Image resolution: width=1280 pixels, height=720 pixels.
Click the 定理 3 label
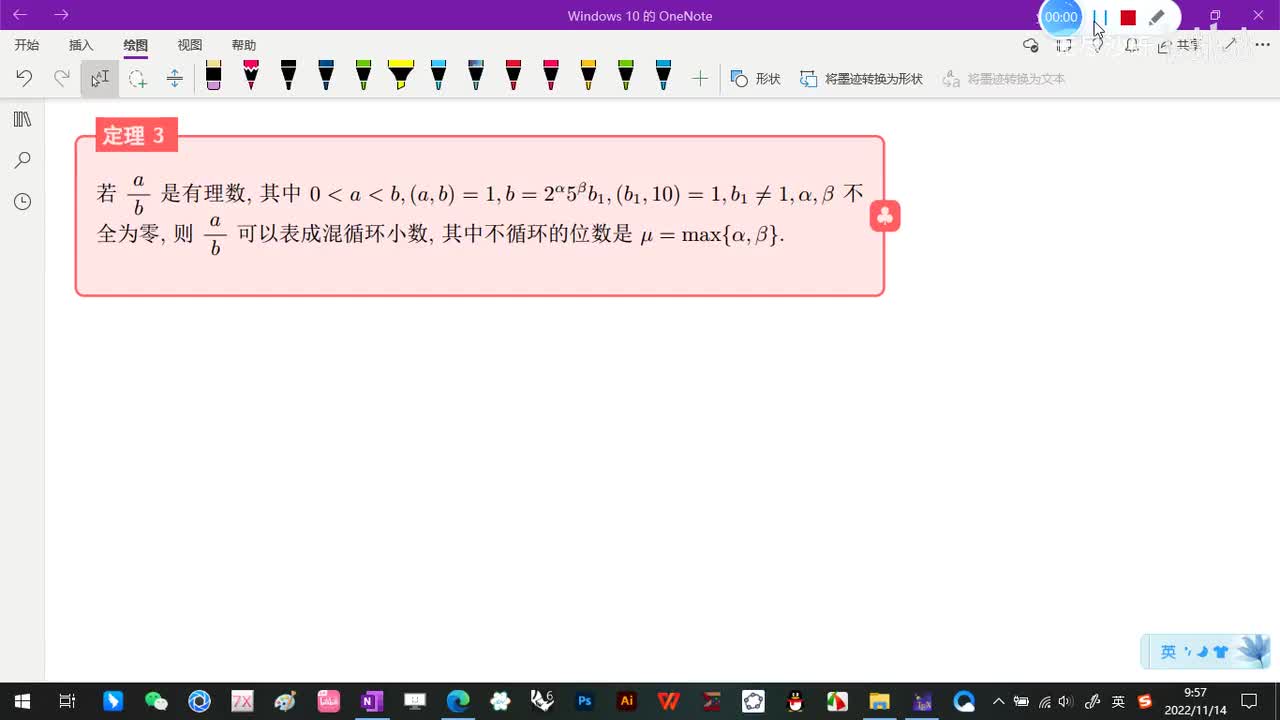[136, 135]
